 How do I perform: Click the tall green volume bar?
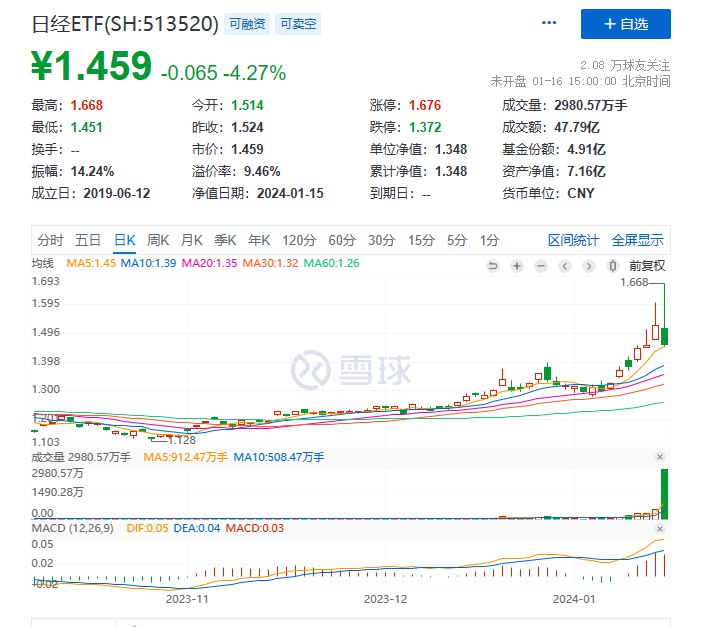[x=664, y=494]
